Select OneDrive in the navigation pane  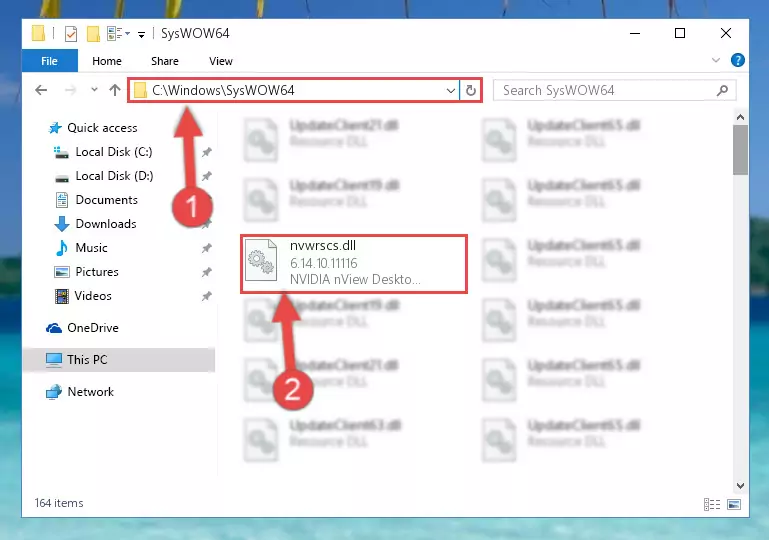coord(93,328)
